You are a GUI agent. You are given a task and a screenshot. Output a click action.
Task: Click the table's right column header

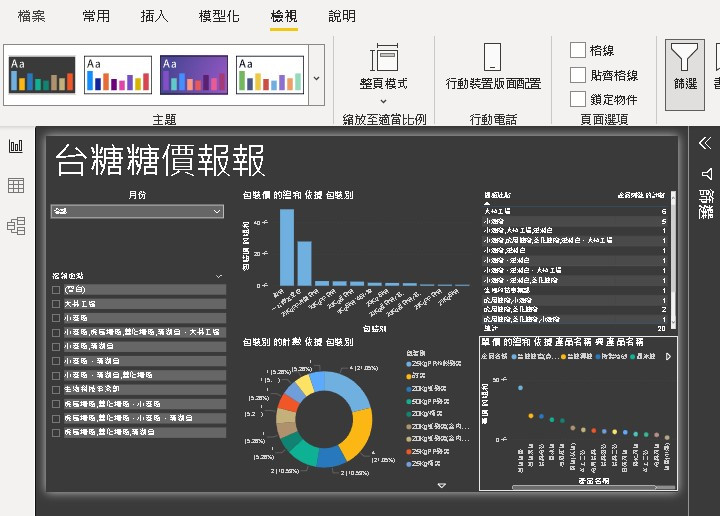tap(641, 195)
